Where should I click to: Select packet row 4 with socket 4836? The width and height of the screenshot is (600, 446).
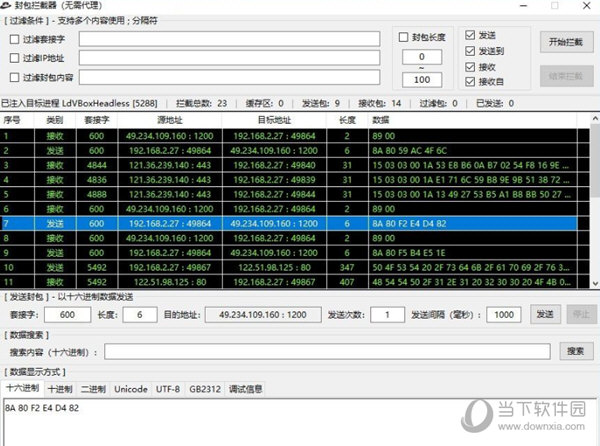(x=289, y=179)
